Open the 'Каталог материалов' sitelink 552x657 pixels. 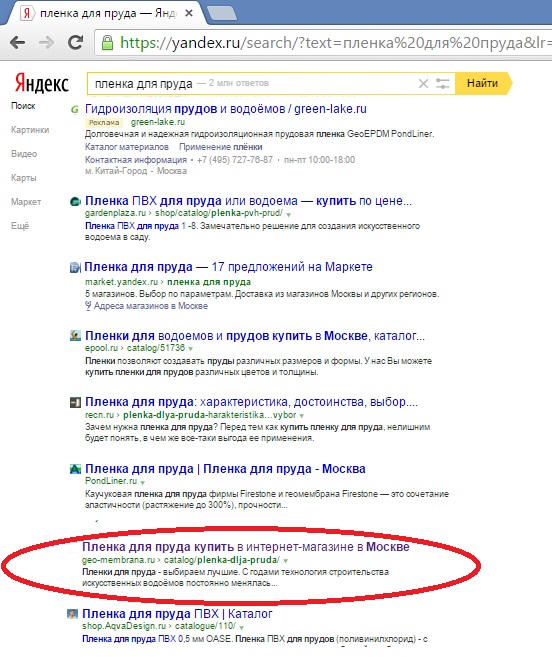click(127, 147)
